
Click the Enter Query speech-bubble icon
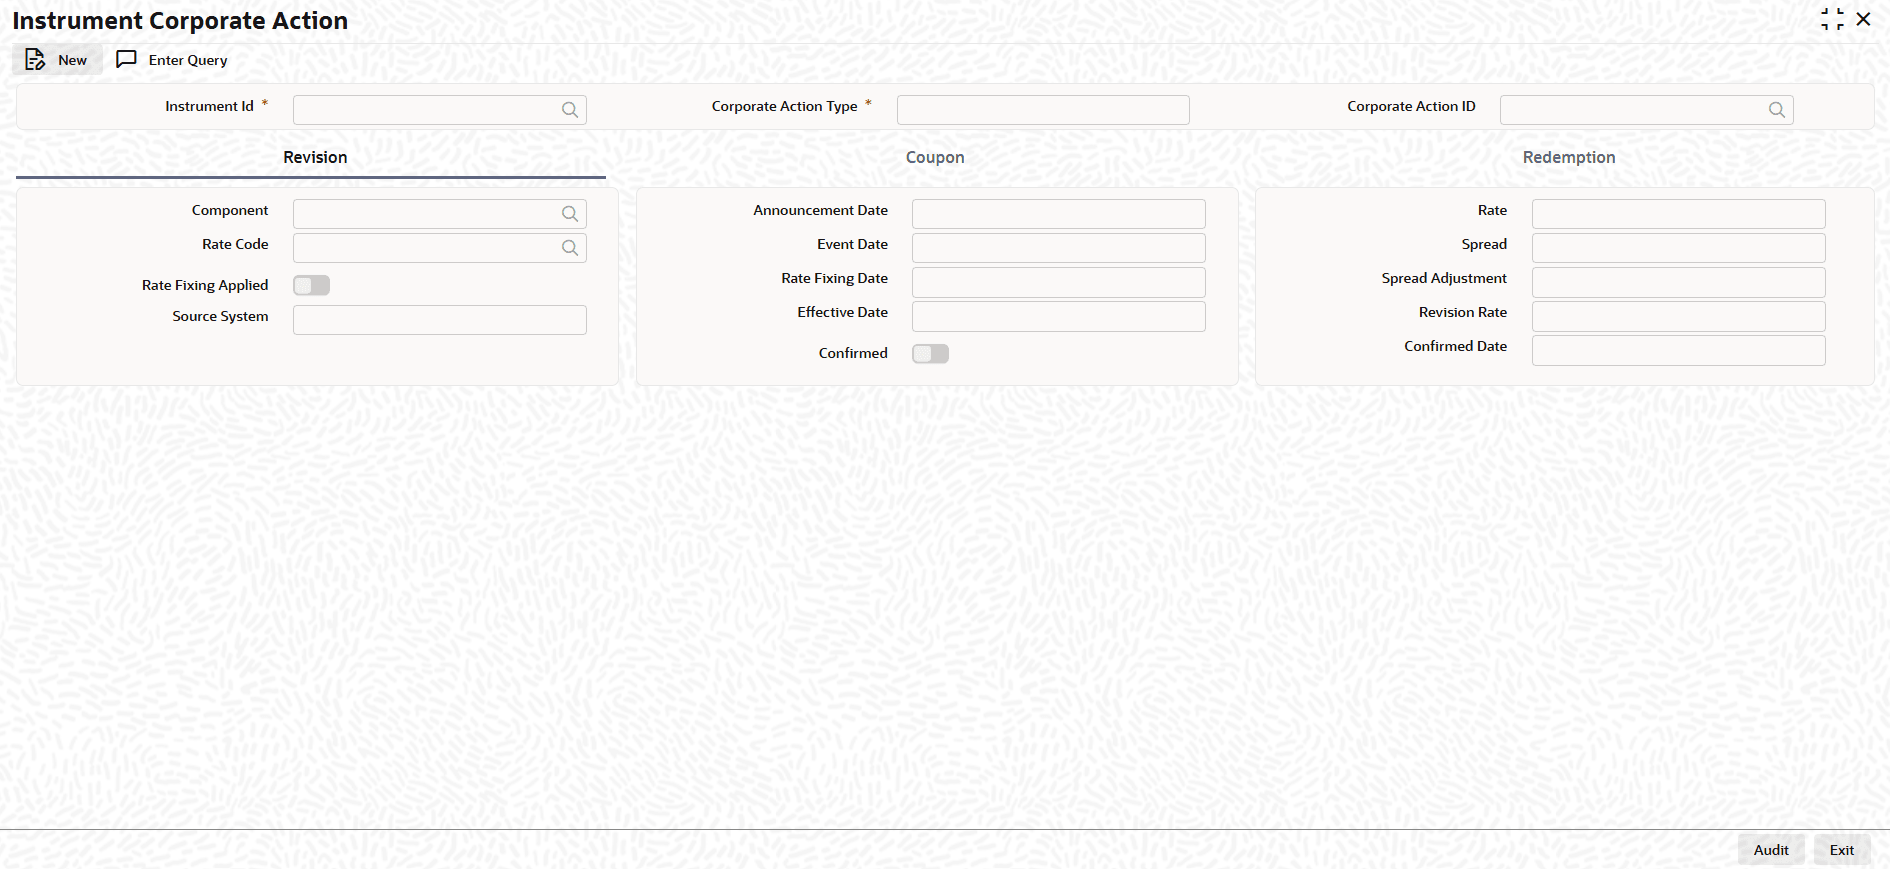click(x=126, y=60)
